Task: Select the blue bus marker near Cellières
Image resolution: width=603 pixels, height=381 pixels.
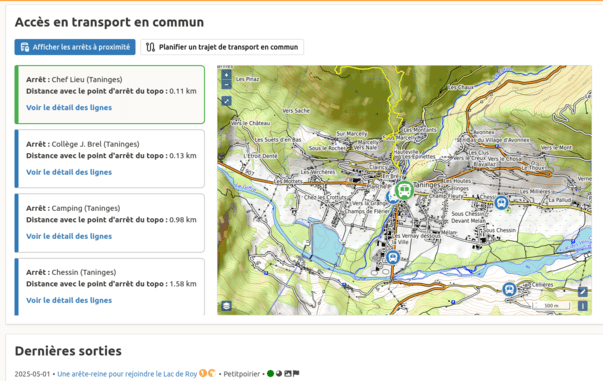Action: tap(510, 289)
